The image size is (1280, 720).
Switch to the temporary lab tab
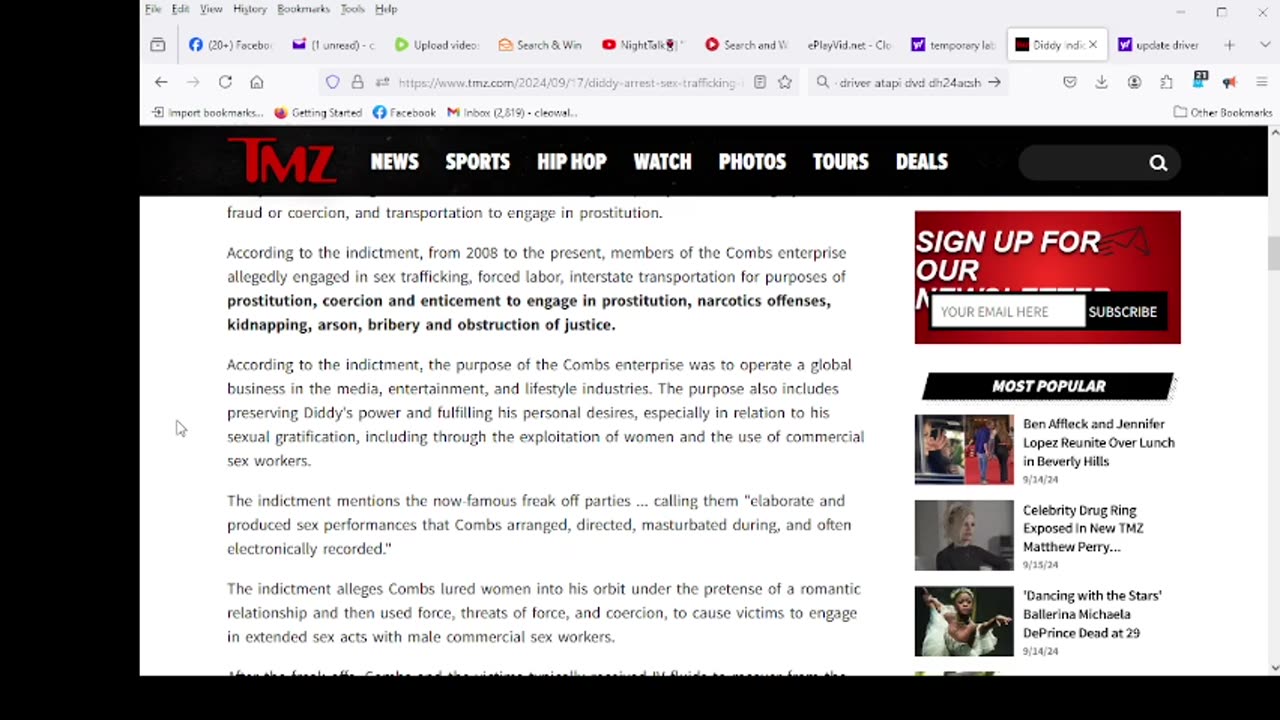(953, 45)
